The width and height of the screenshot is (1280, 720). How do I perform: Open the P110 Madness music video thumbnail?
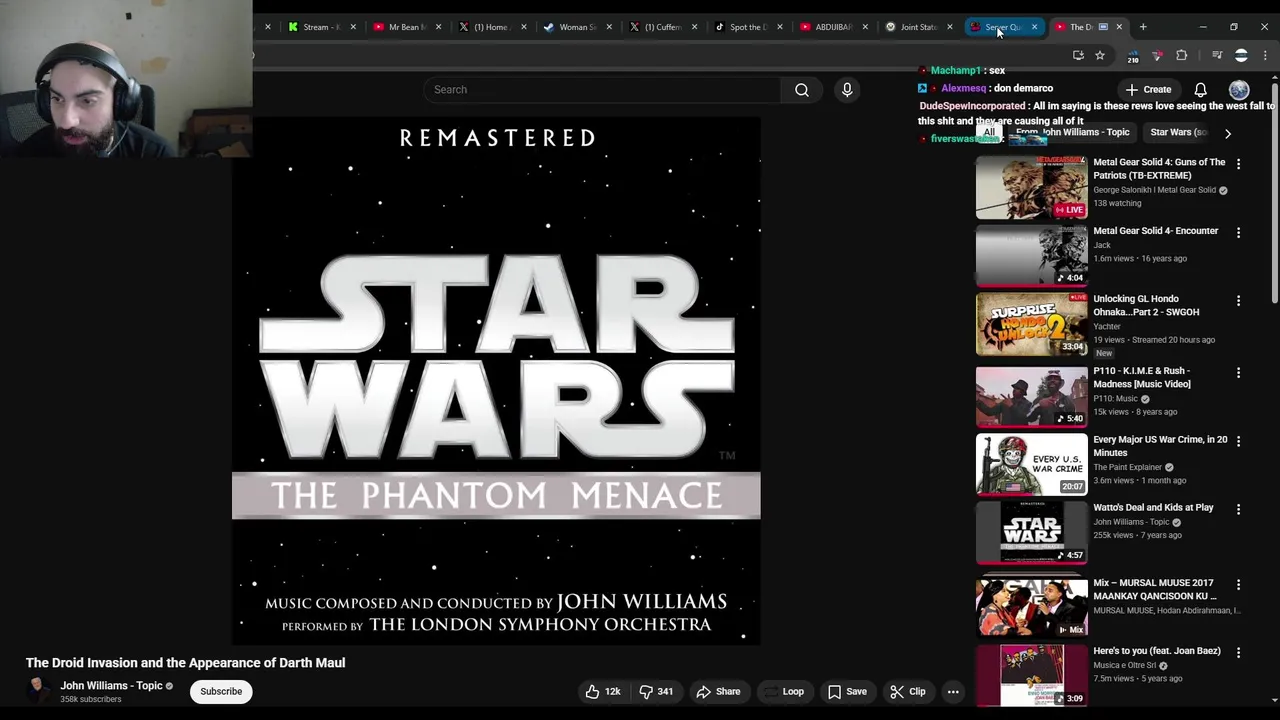(1031, 396)
